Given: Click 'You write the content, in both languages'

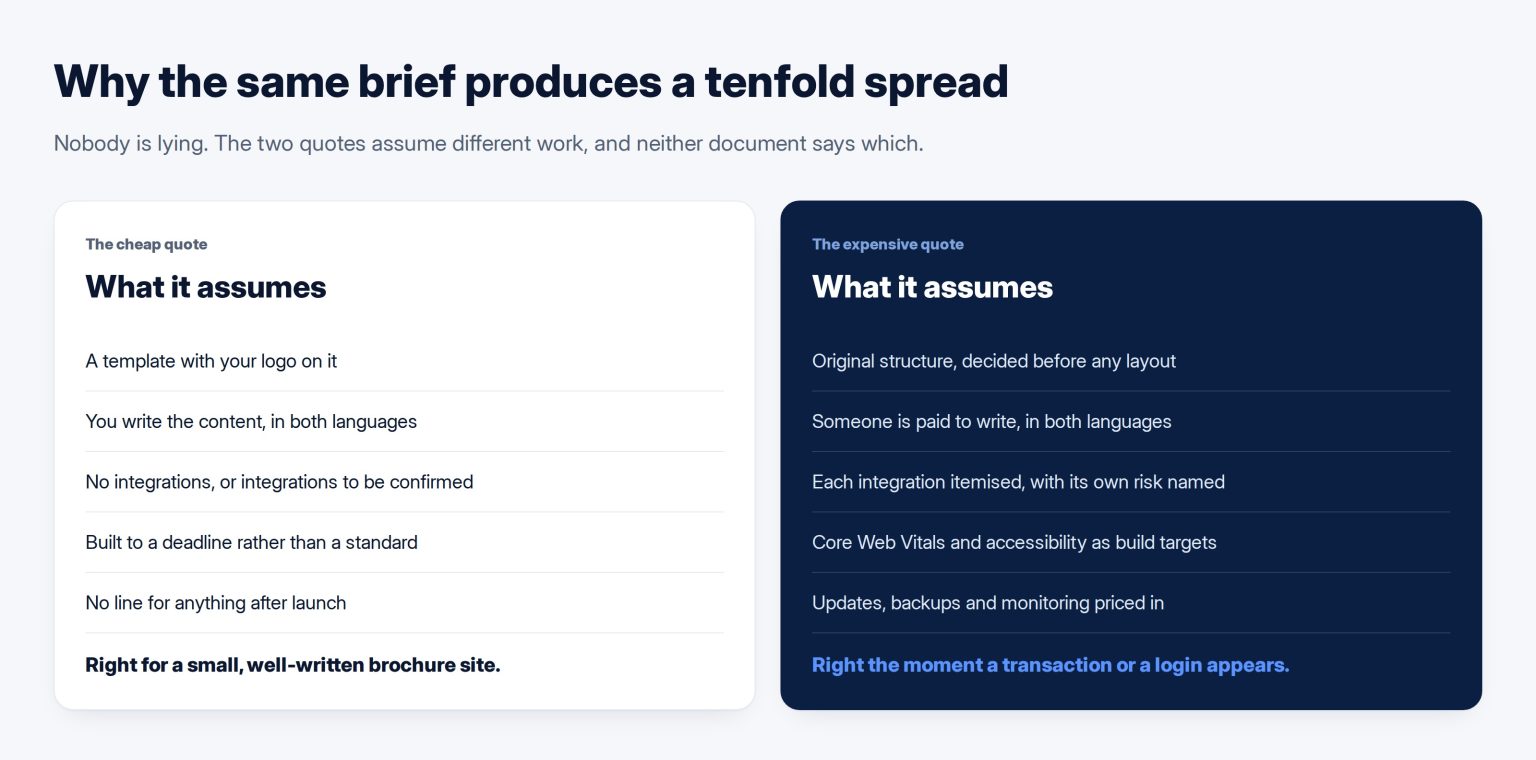Looking at the screenshot, I should coord(251,421).
